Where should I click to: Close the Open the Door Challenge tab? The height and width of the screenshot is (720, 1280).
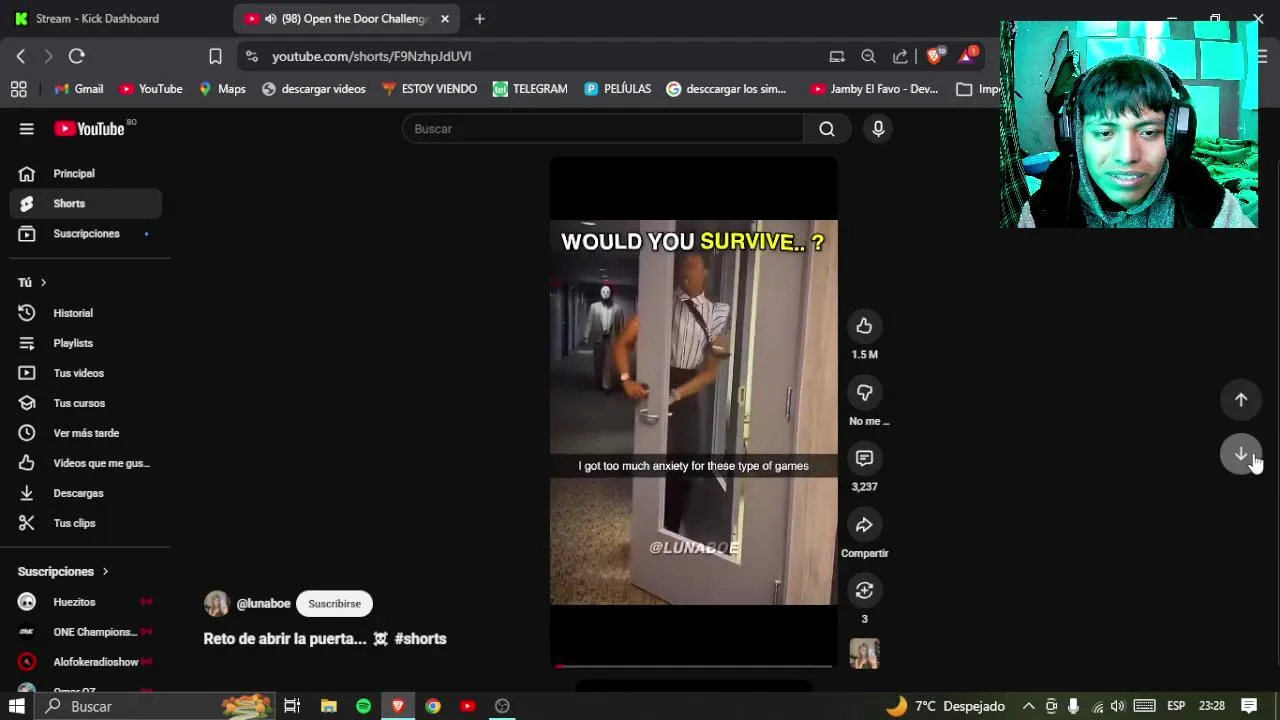click(445, 18)
